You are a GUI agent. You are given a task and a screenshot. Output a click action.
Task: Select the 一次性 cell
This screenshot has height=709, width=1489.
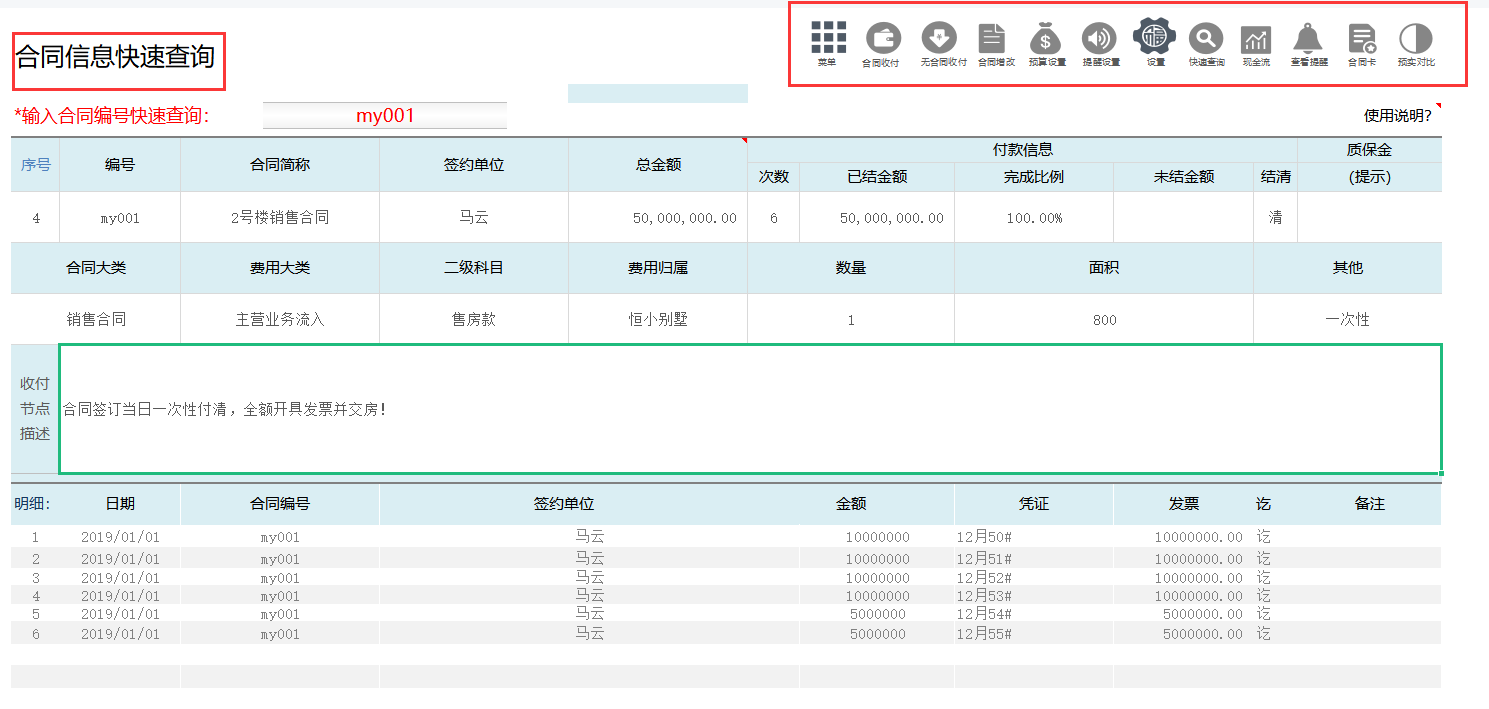1347,320
